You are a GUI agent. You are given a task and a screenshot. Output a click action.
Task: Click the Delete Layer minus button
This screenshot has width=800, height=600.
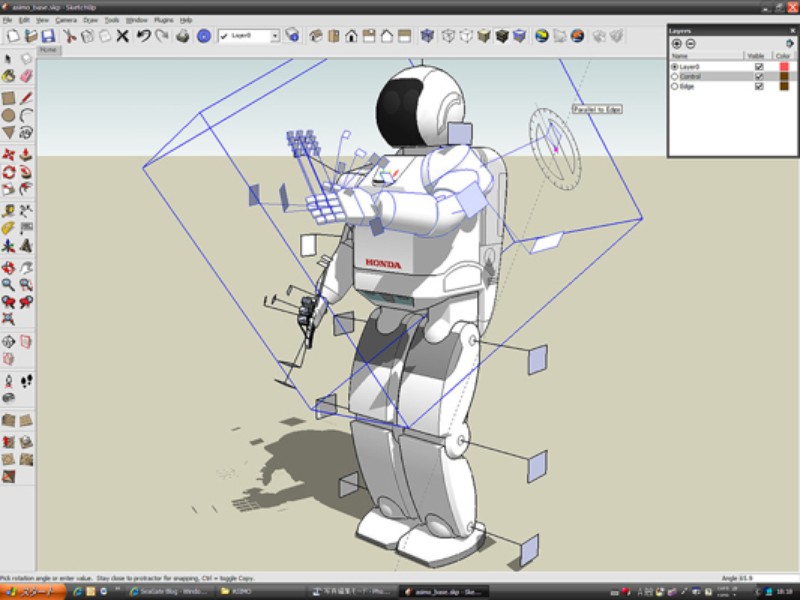[690, 44]
